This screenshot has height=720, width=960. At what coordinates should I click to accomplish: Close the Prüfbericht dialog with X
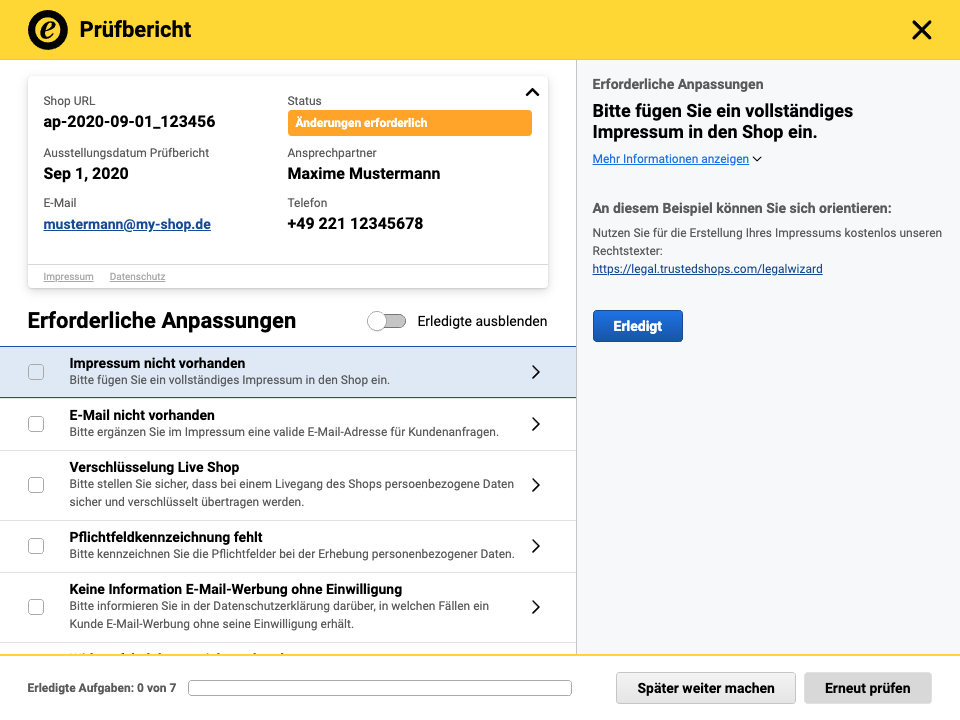tap(921, 29)
